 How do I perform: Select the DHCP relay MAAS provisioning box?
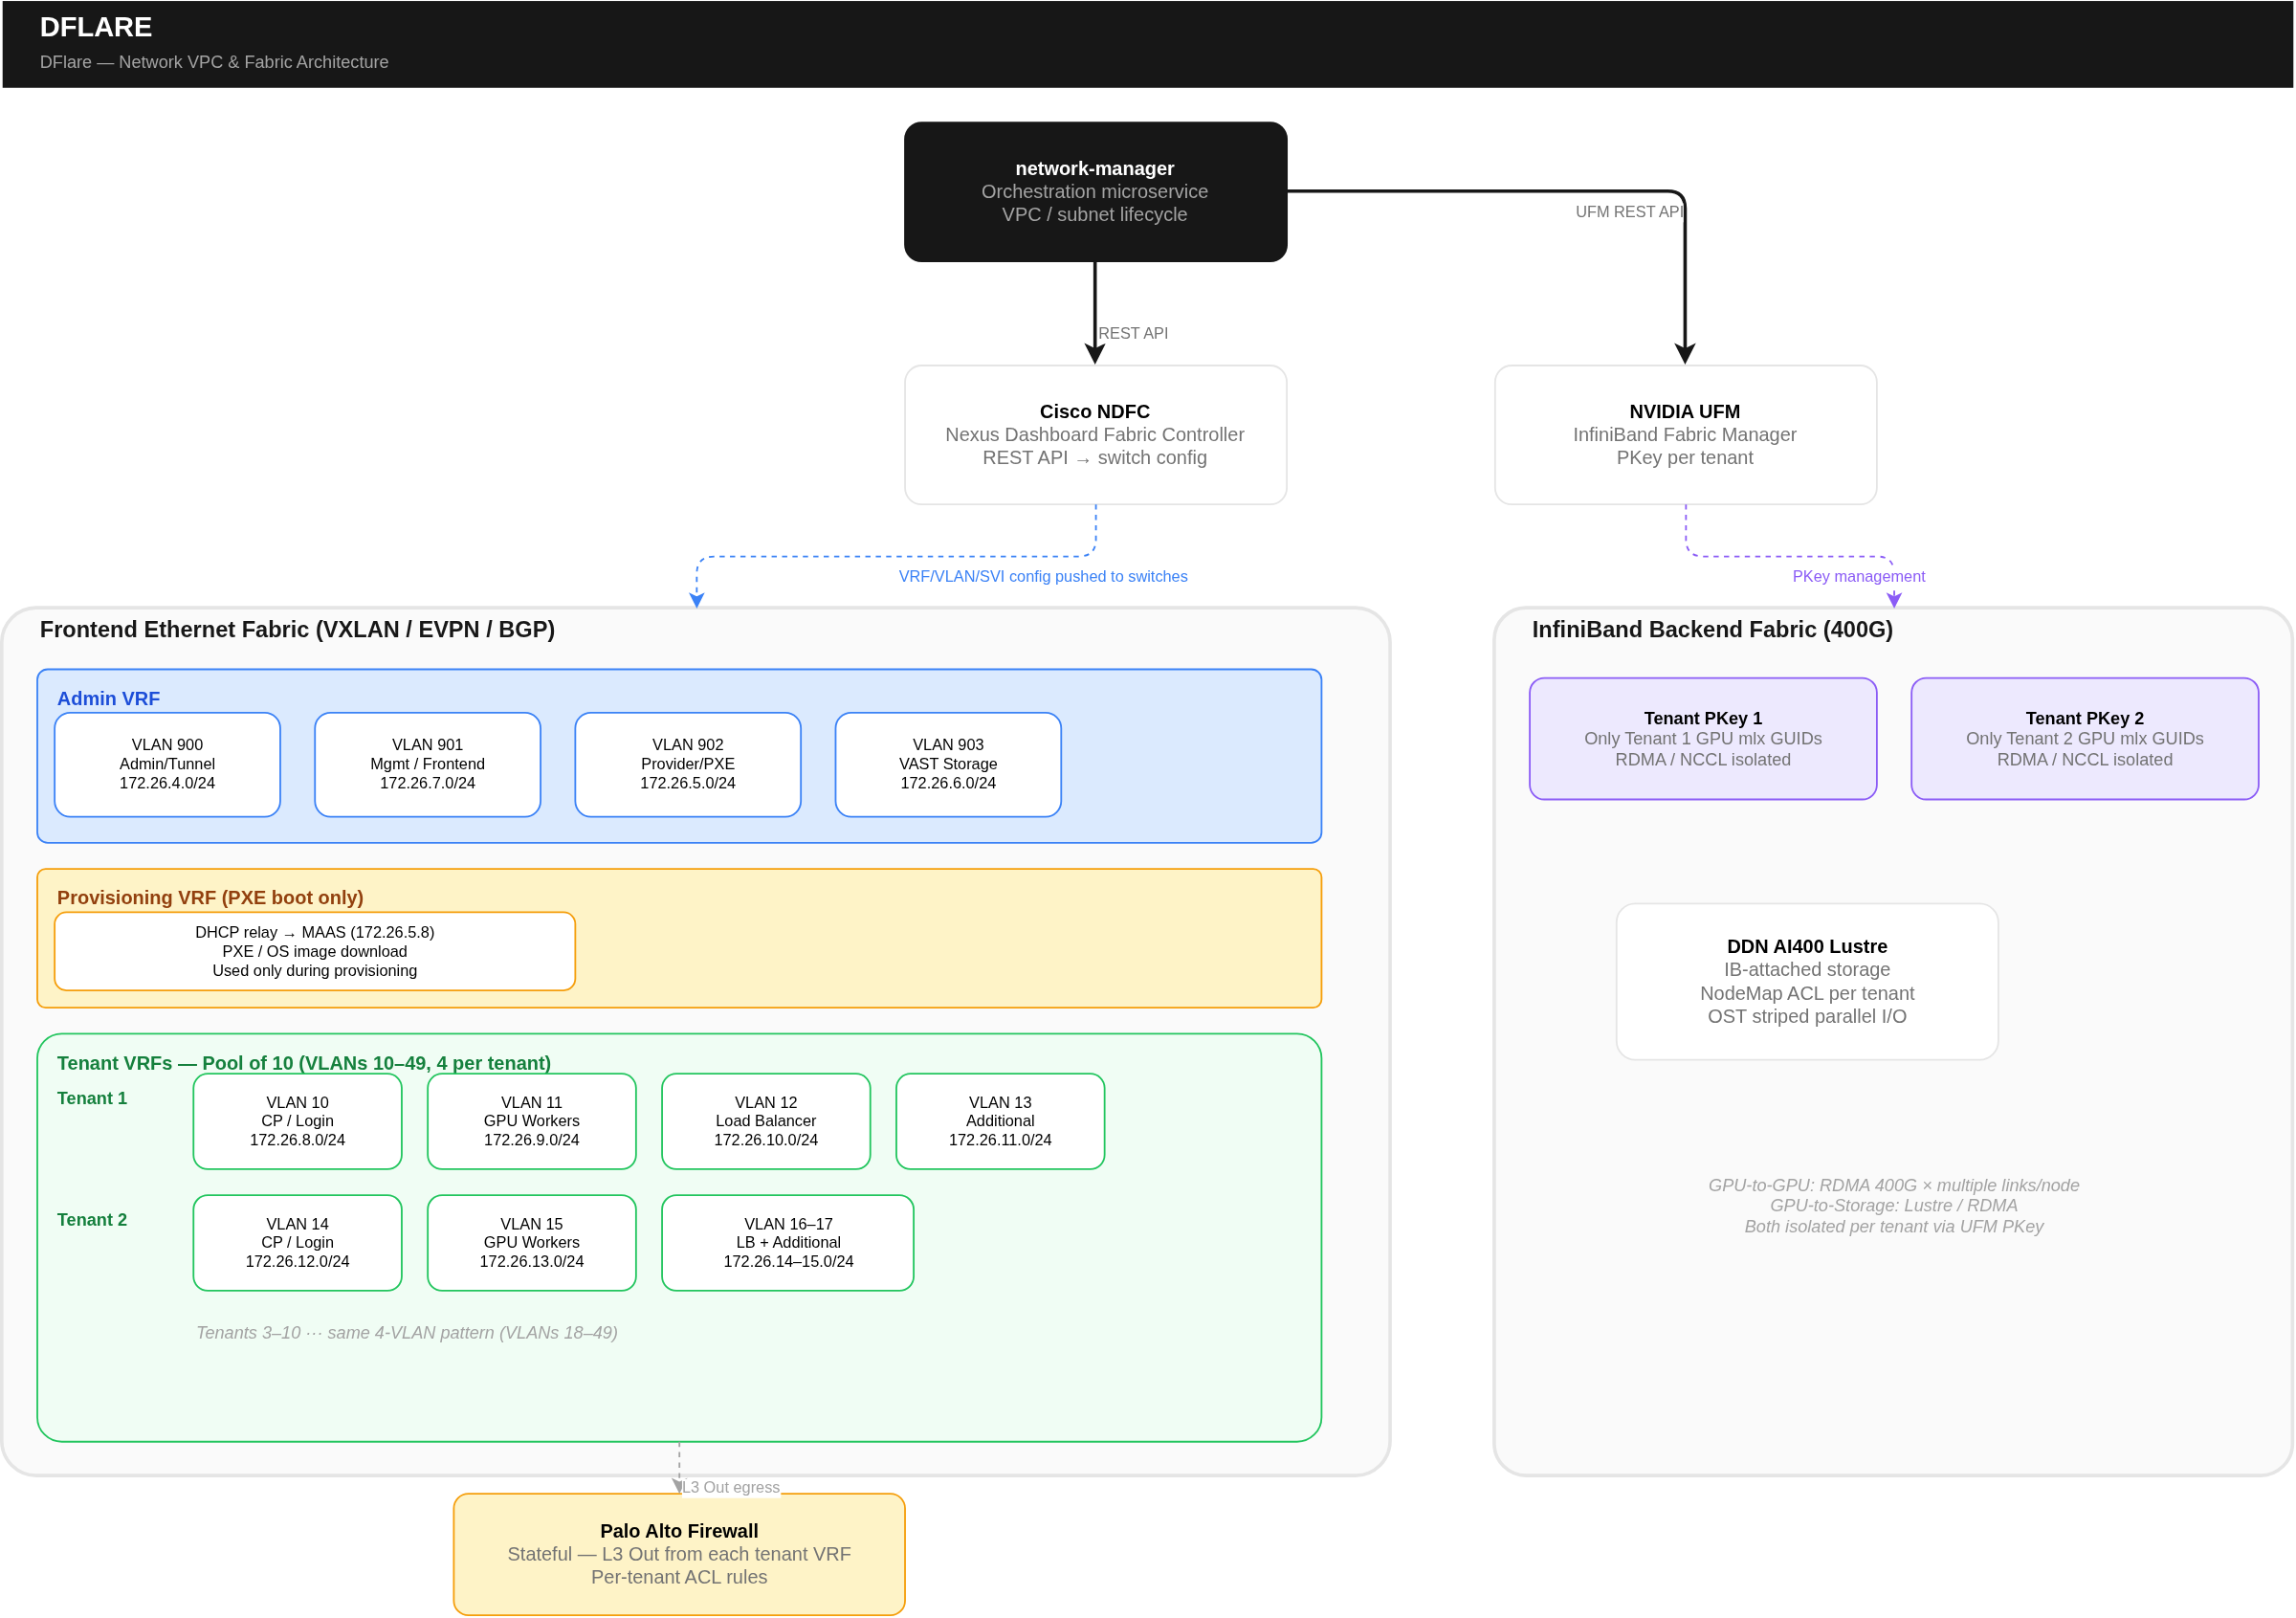pos(314,950)
